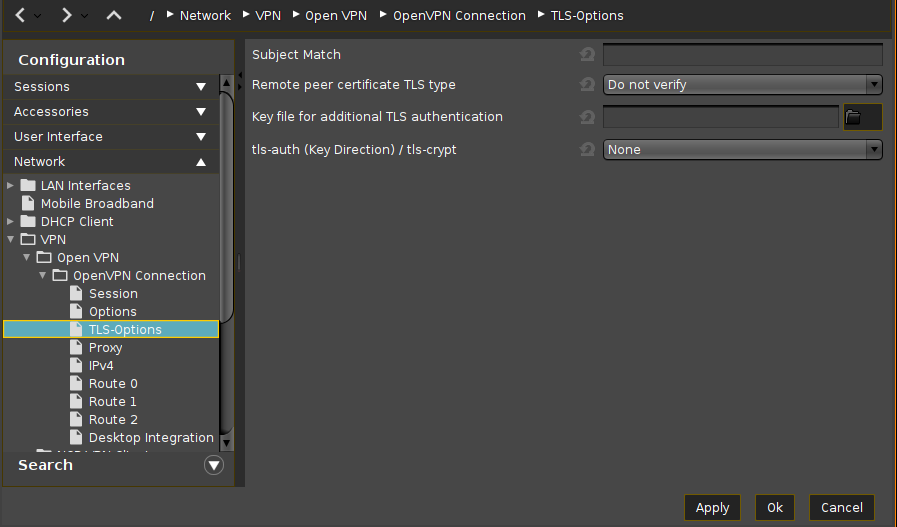The height and width of the screenshot is (527, 897).
Task: Reset Key file for TLS authentication
Action: click(587, 118)
